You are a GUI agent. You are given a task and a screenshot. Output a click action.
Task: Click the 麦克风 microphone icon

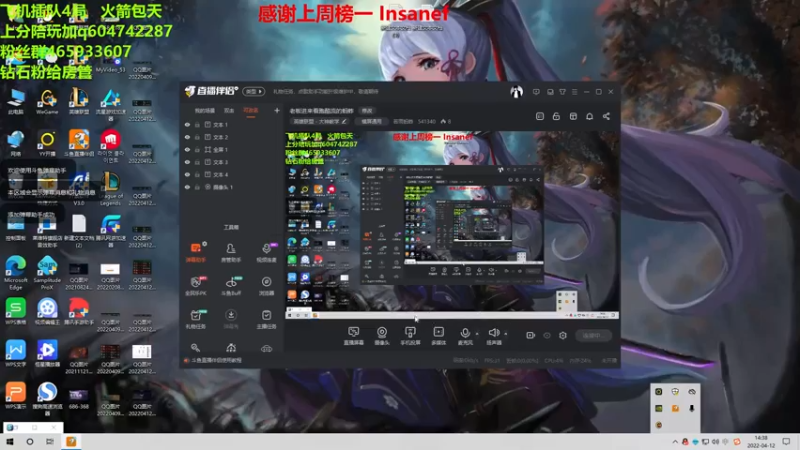coord(465,334)
